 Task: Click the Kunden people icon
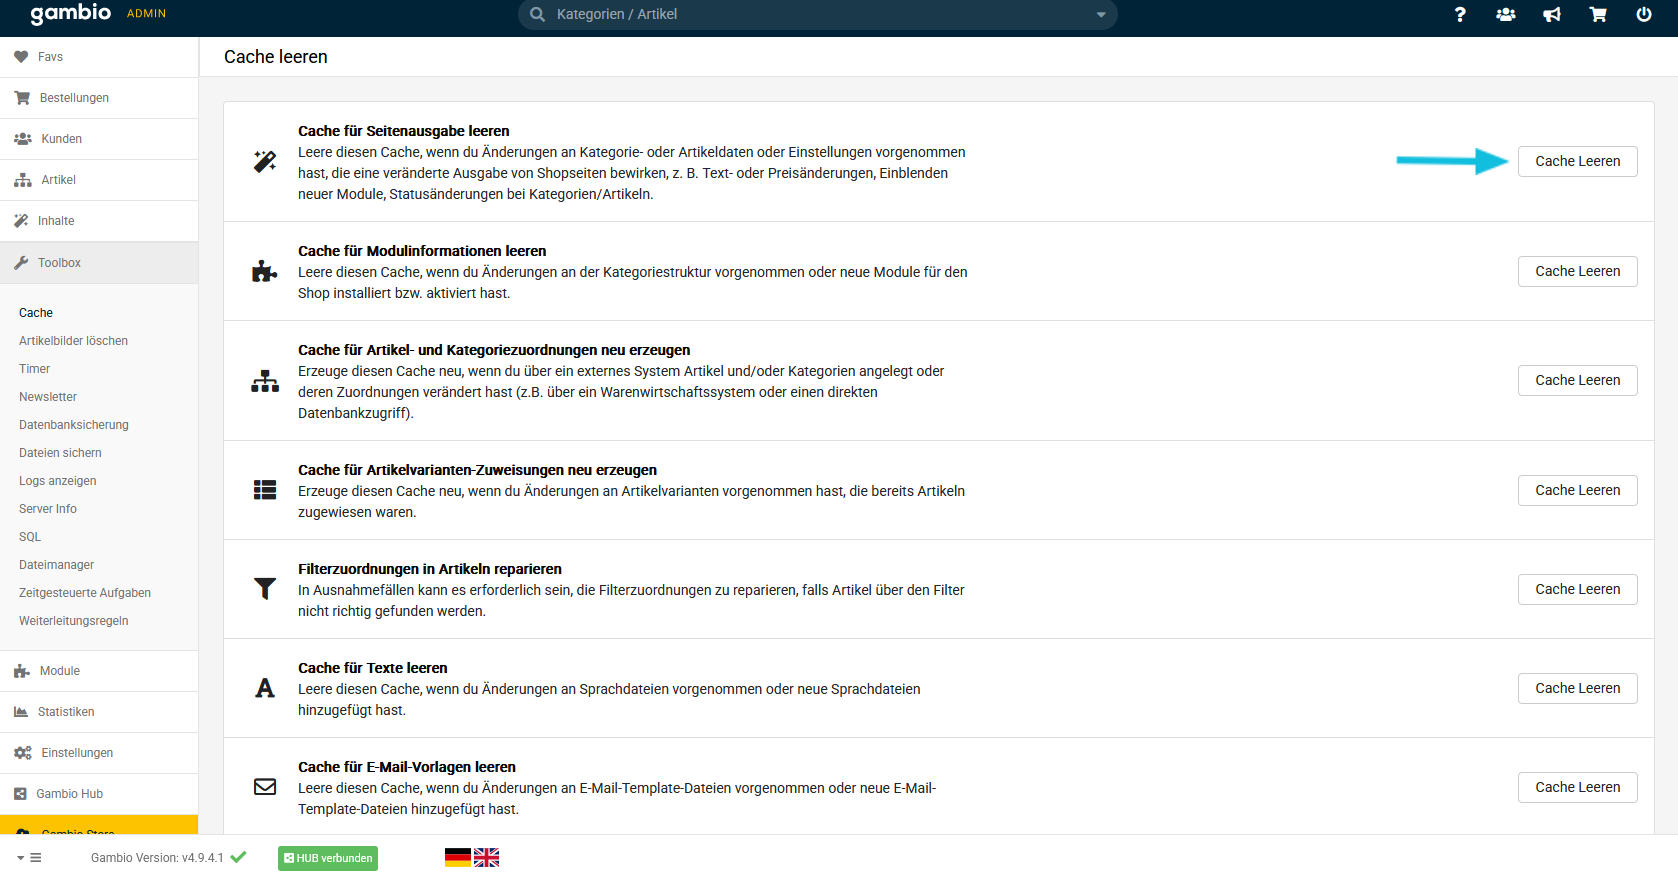[23, 139]
